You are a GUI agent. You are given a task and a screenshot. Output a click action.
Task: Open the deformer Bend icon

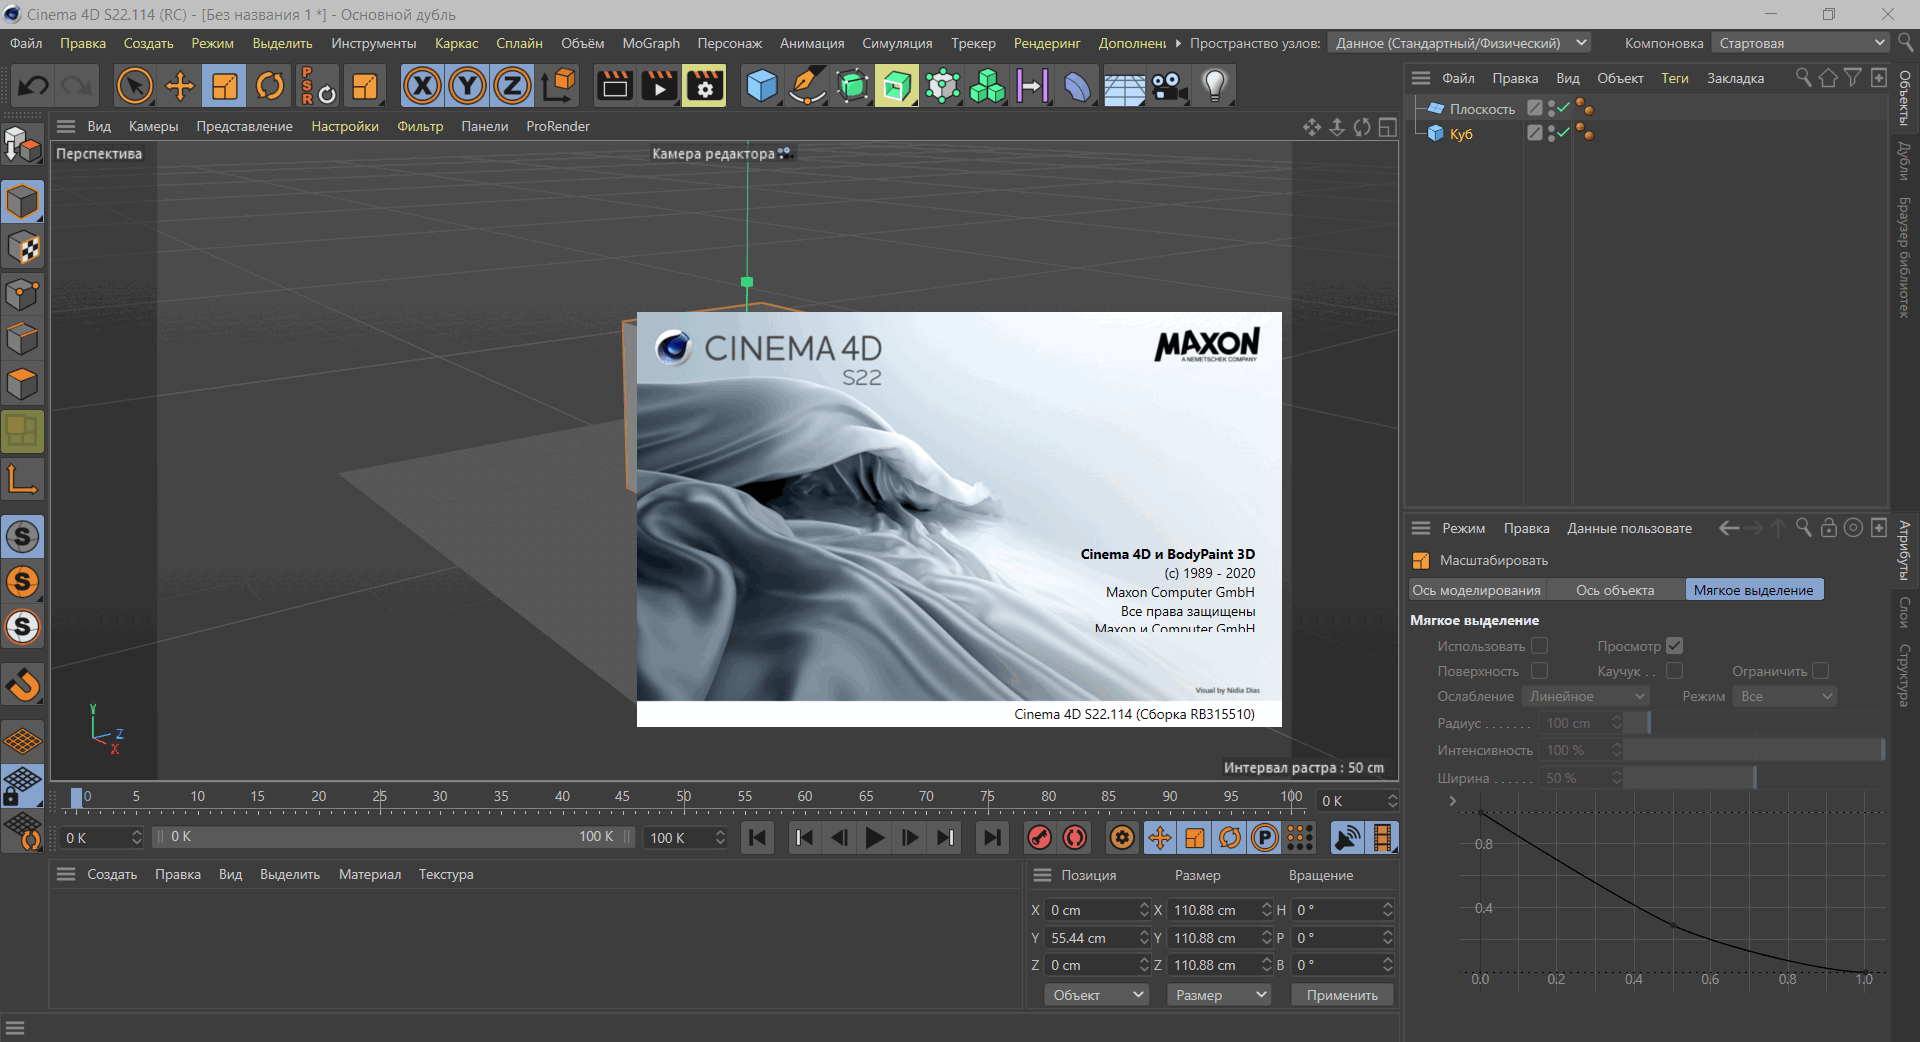1078,86
